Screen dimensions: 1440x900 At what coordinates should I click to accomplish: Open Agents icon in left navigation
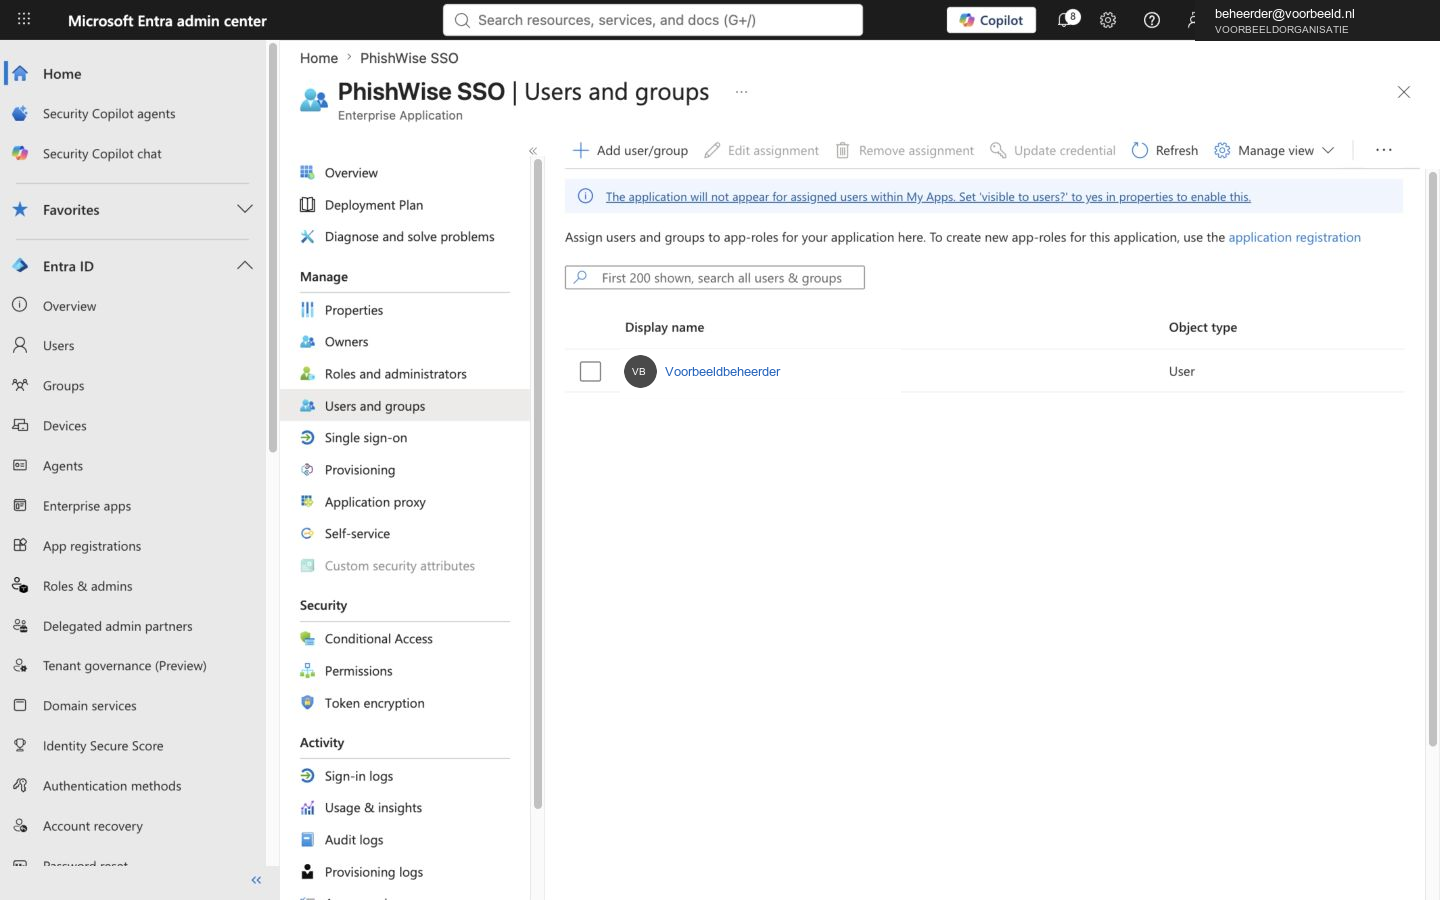click(20, 465)
